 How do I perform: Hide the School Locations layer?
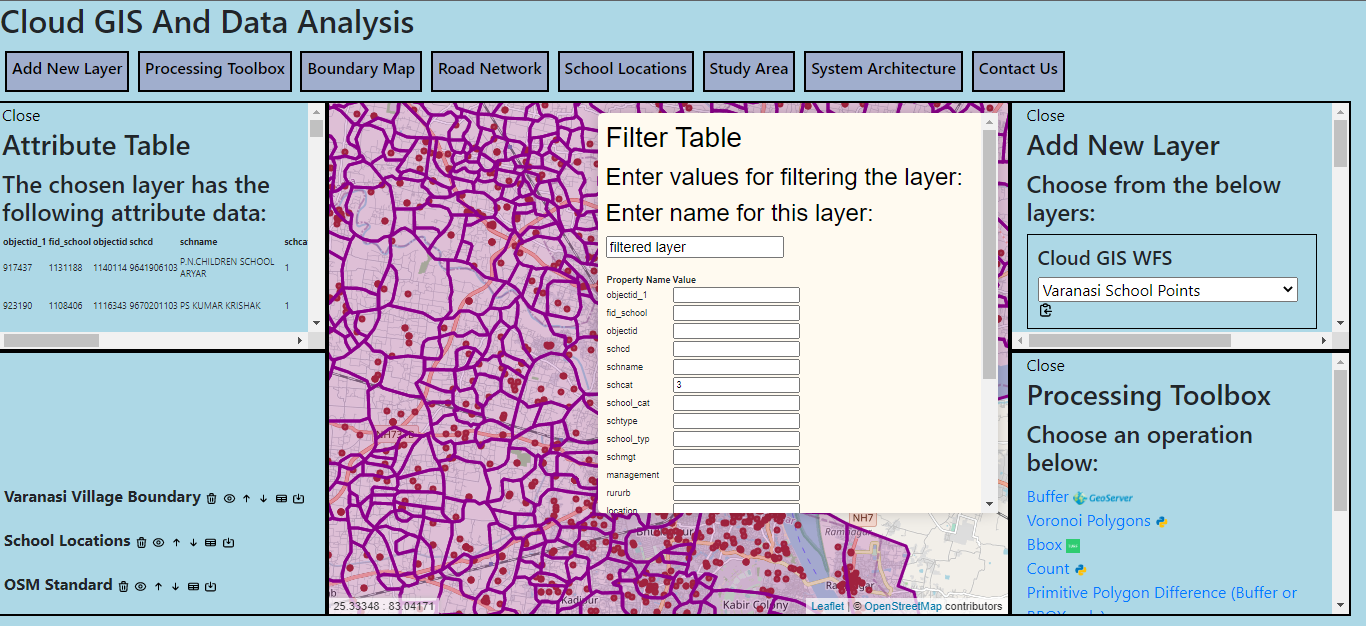[158, 542]
